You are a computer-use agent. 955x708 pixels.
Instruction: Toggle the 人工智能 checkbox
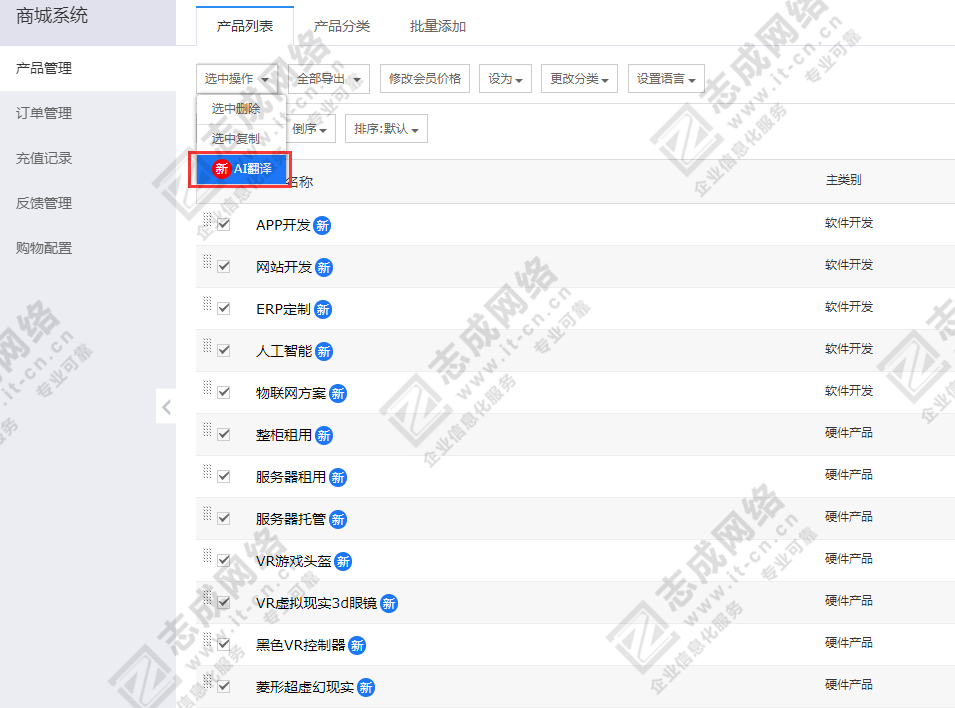pos(224,350)
